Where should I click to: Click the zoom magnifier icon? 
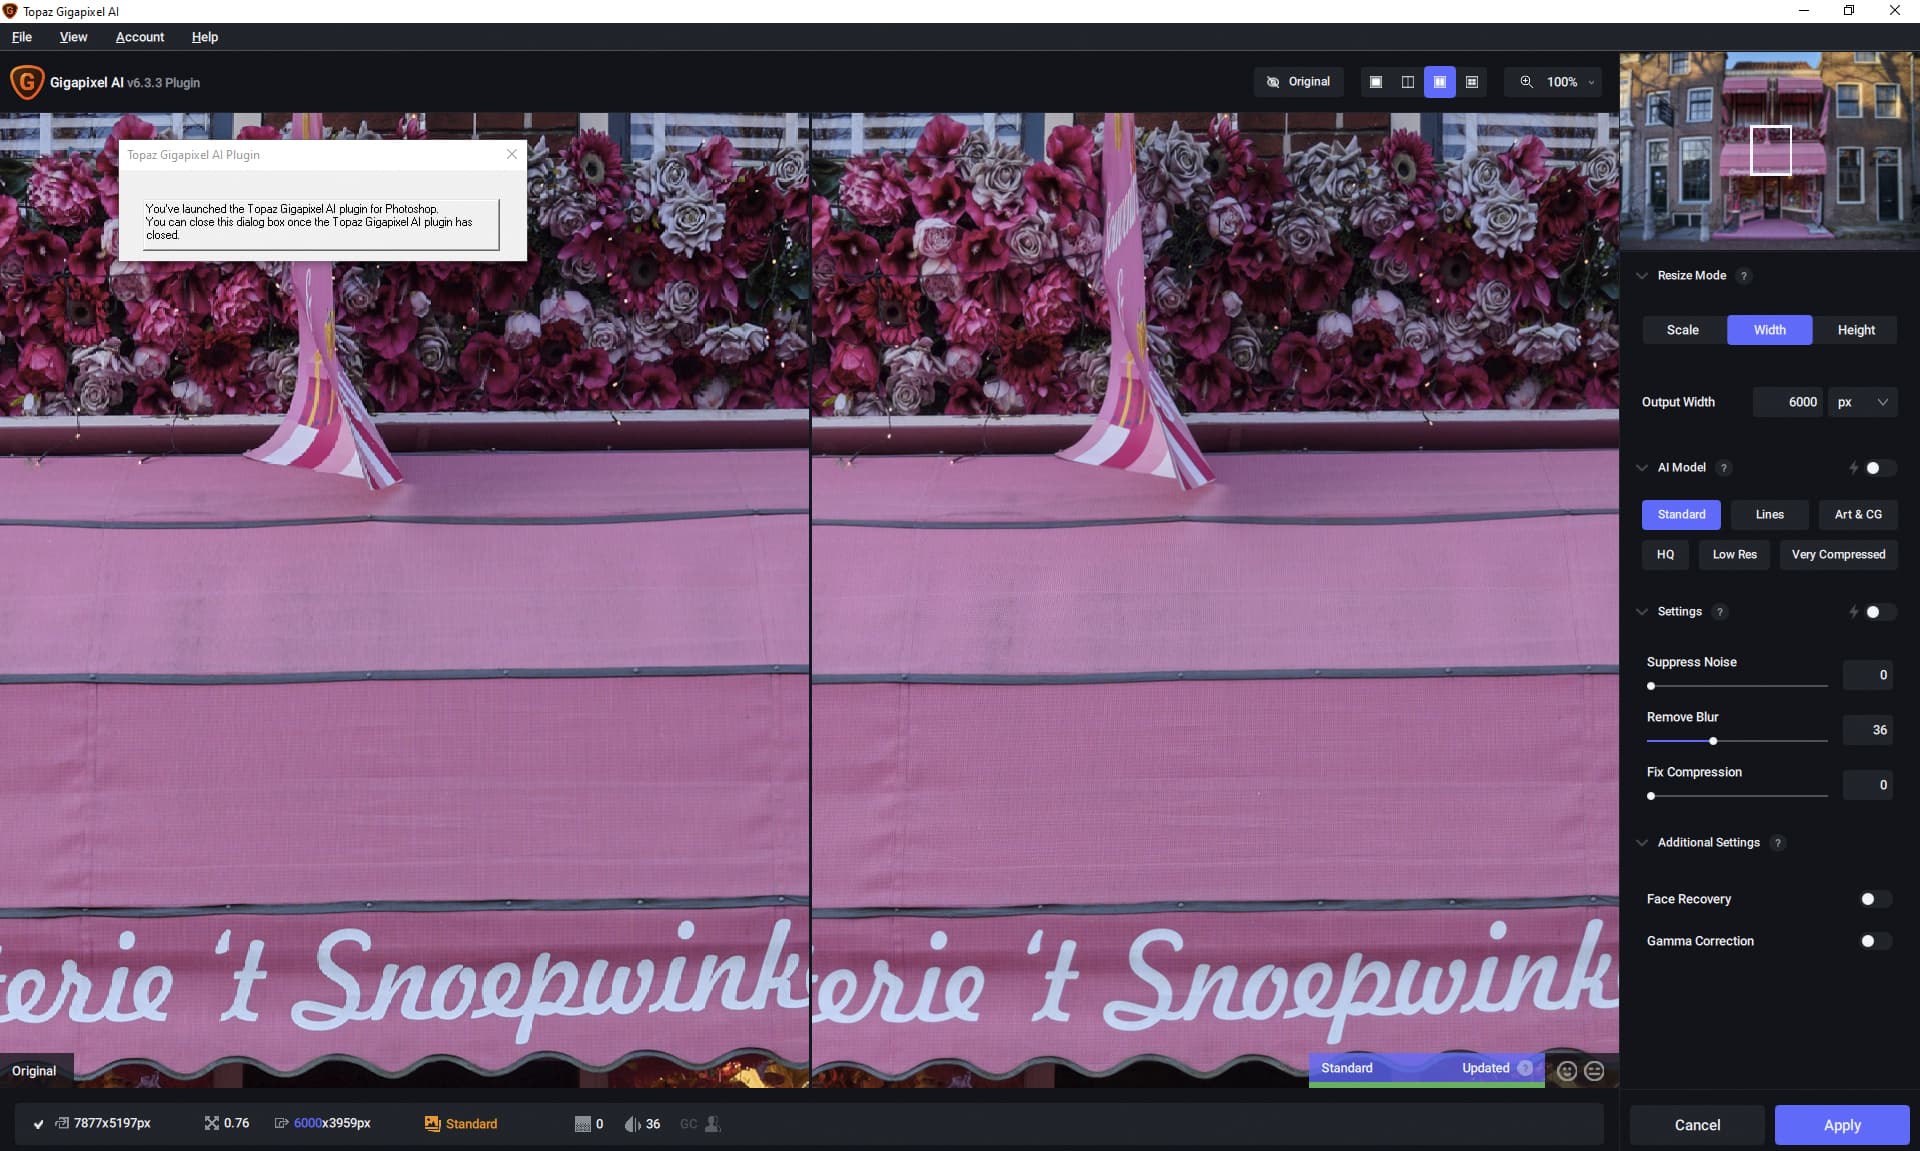point(1527,82)
